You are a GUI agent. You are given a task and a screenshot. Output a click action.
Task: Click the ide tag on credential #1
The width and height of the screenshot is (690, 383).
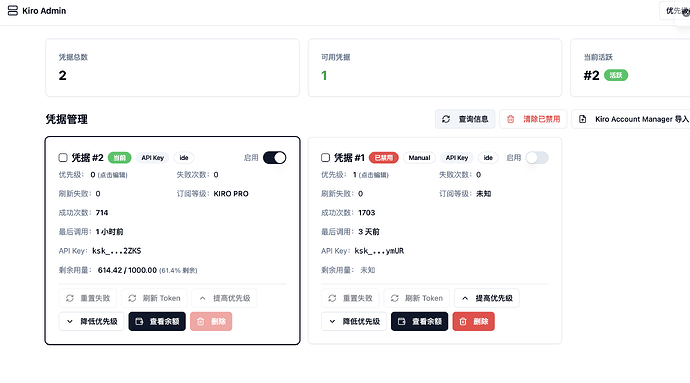[x=488, y=158]
